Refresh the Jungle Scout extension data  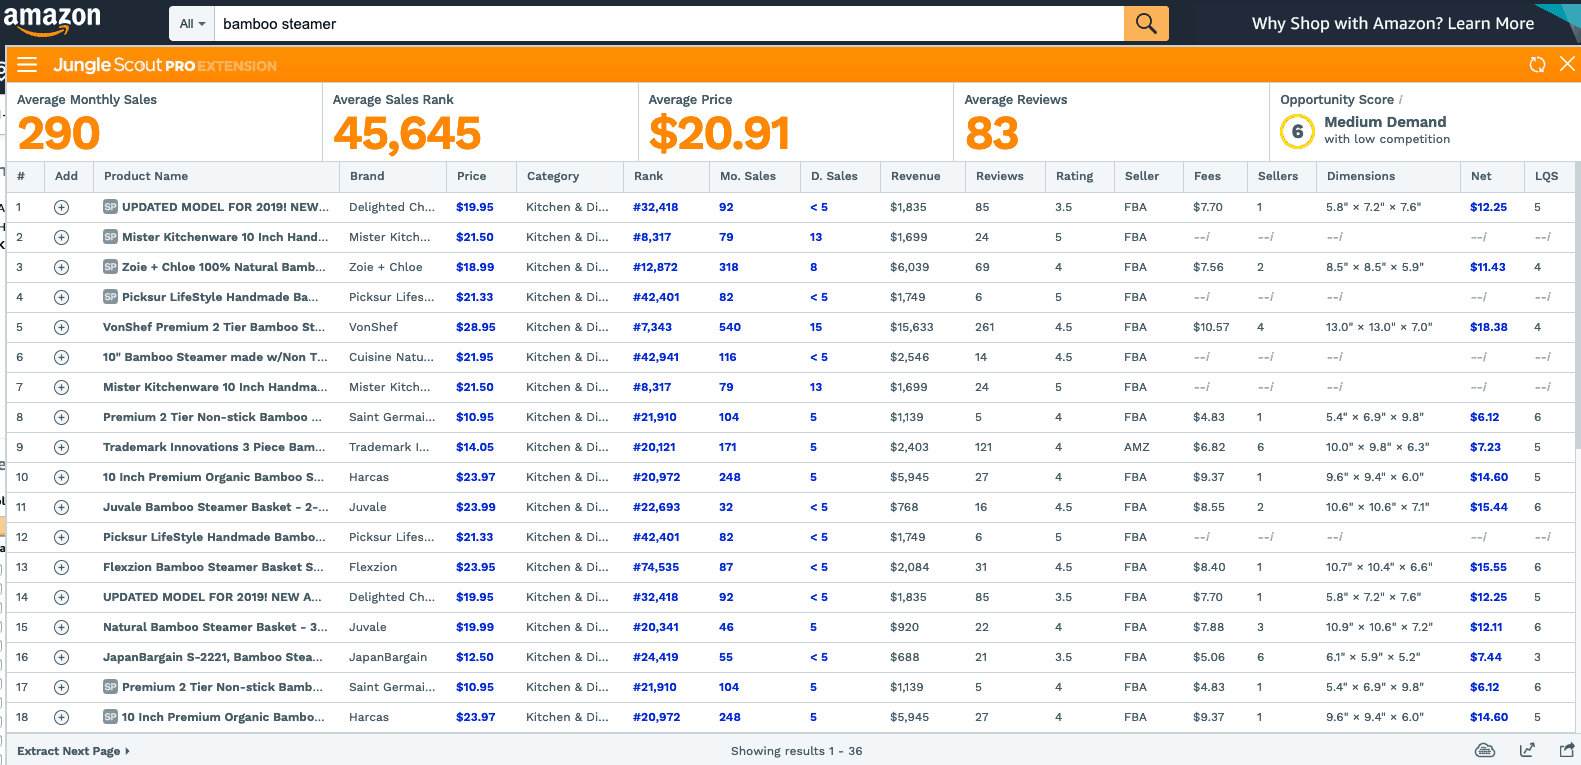tap(1537, 65)
